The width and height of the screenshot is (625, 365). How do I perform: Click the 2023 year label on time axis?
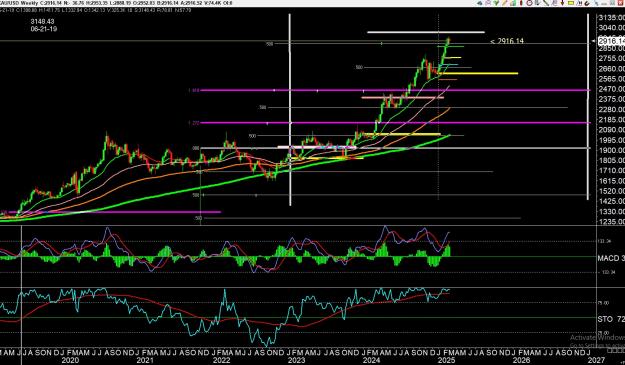coord(296,360)
